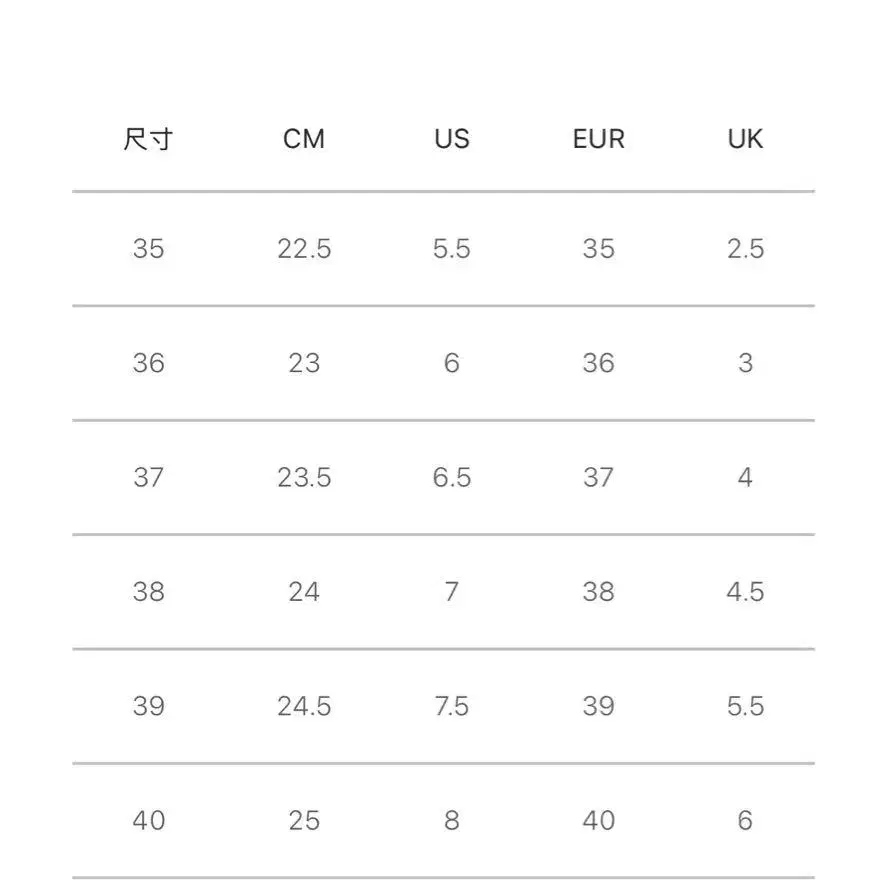Click the 尺寸 column header

coord(148,139)
